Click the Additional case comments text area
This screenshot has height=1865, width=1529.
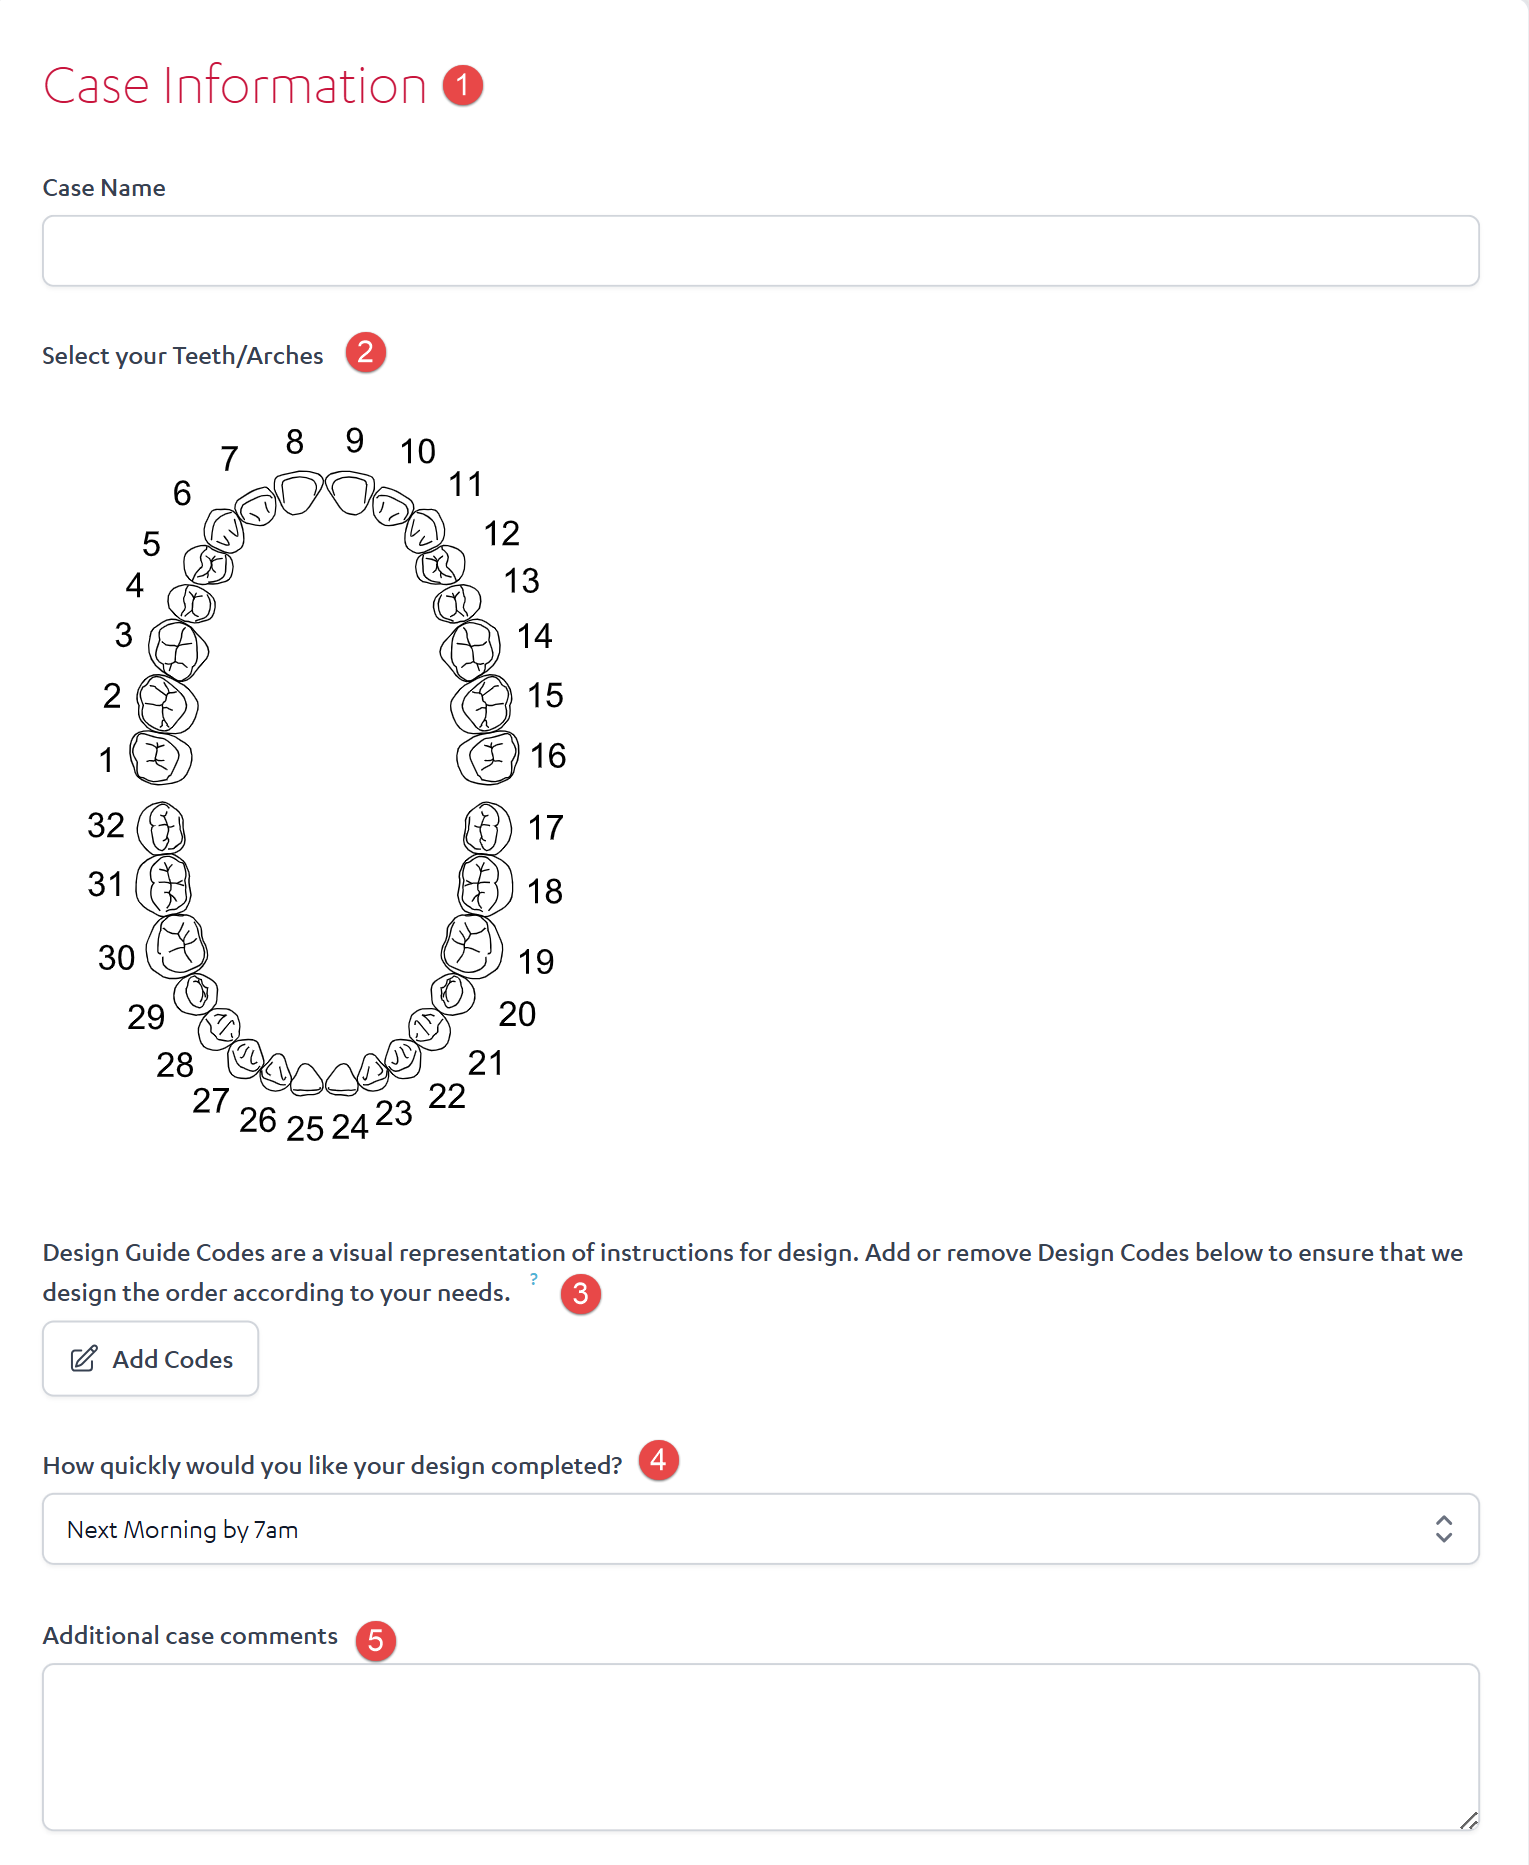tap(760, 1747)
